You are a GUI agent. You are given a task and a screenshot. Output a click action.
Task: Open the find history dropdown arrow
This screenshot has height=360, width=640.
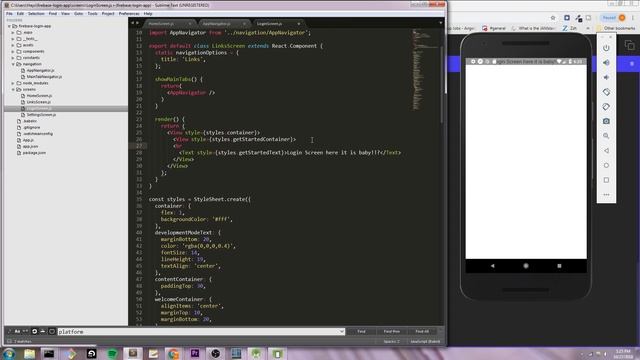coord(342,332)
